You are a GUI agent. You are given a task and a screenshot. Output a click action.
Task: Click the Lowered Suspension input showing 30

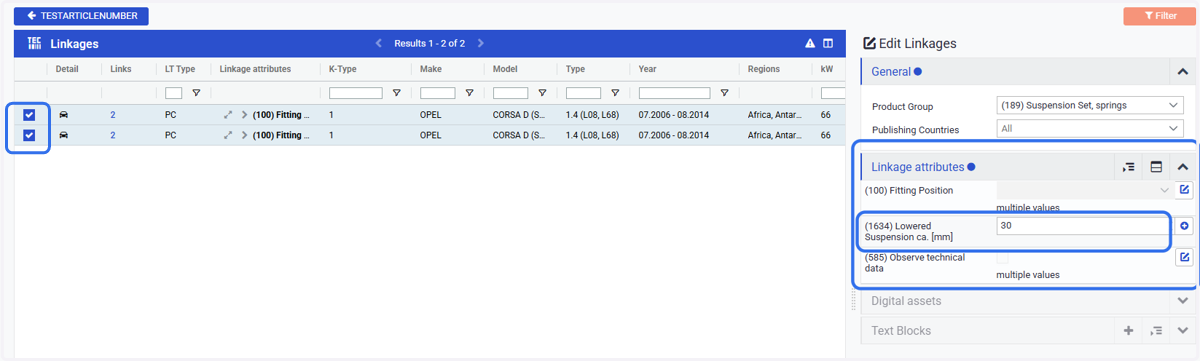pos(1084,226)
